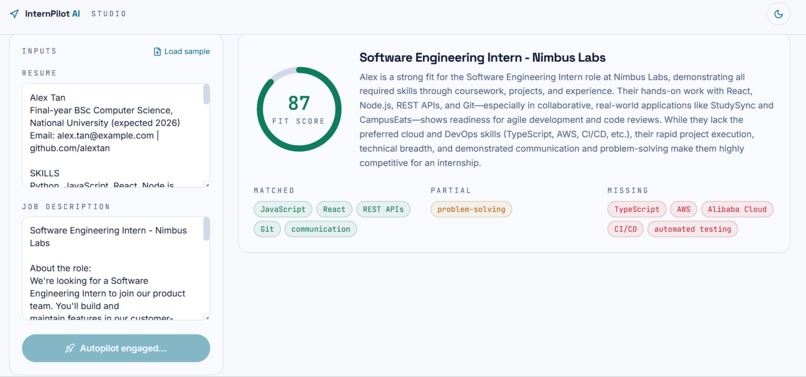Click the Alibaba Cloud missing skill tag
The image size is (806, 377).
tap(737, 209)
